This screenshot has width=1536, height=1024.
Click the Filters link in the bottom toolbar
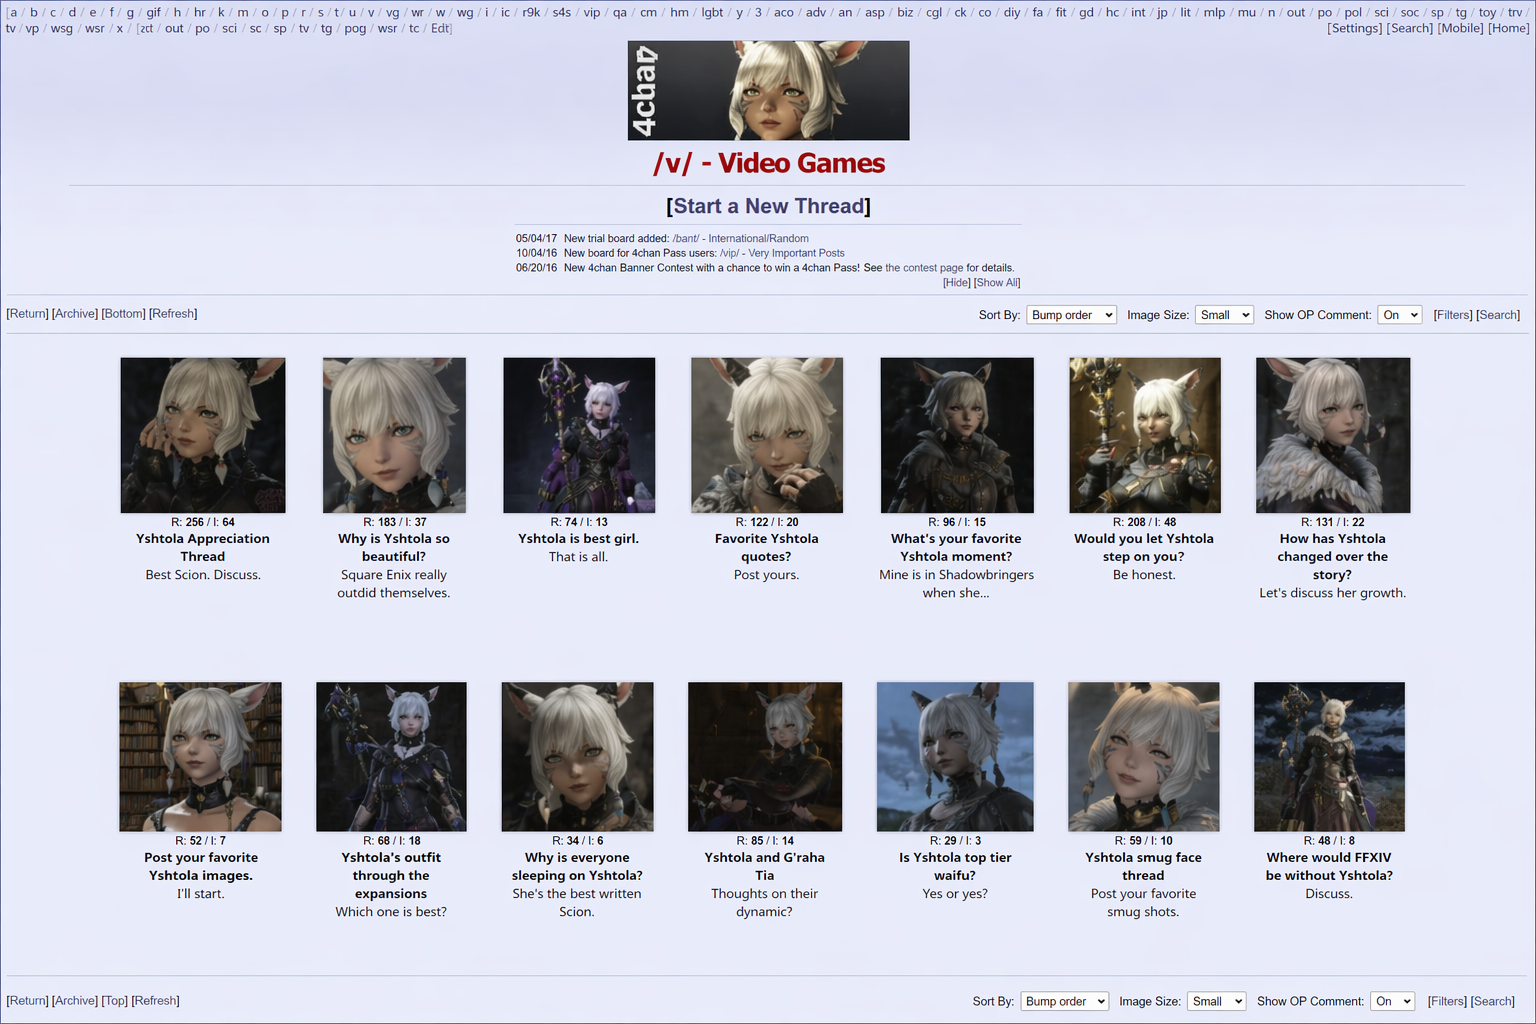pyautogui.click(x=1447, y=1001)
